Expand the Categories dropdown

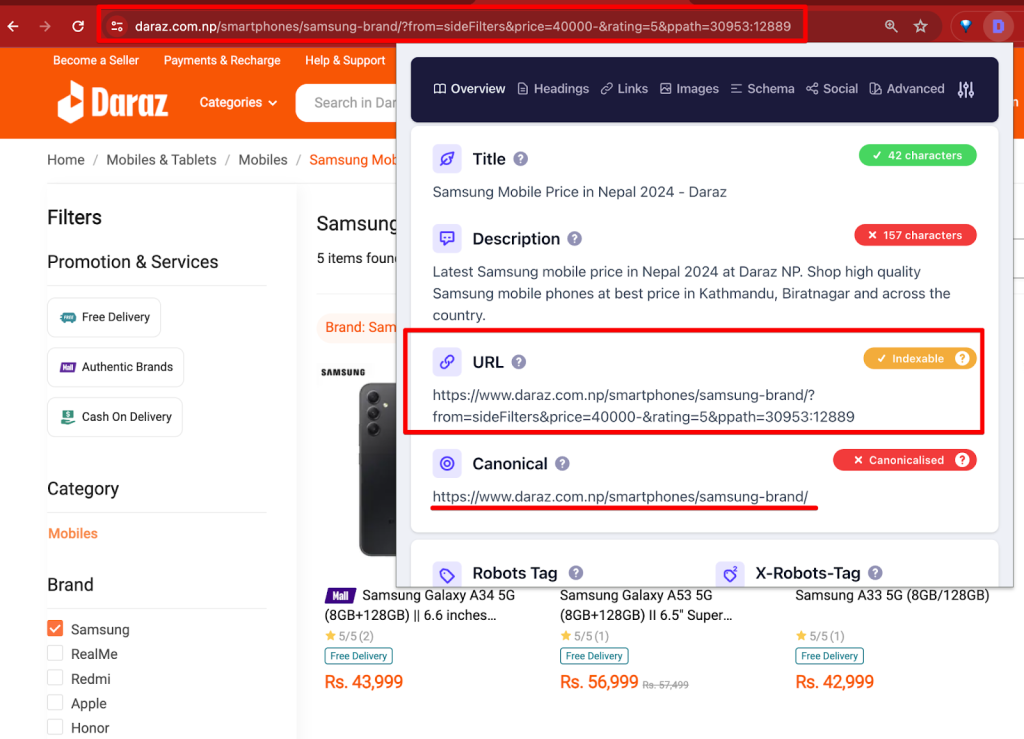[x=238, y=102]
